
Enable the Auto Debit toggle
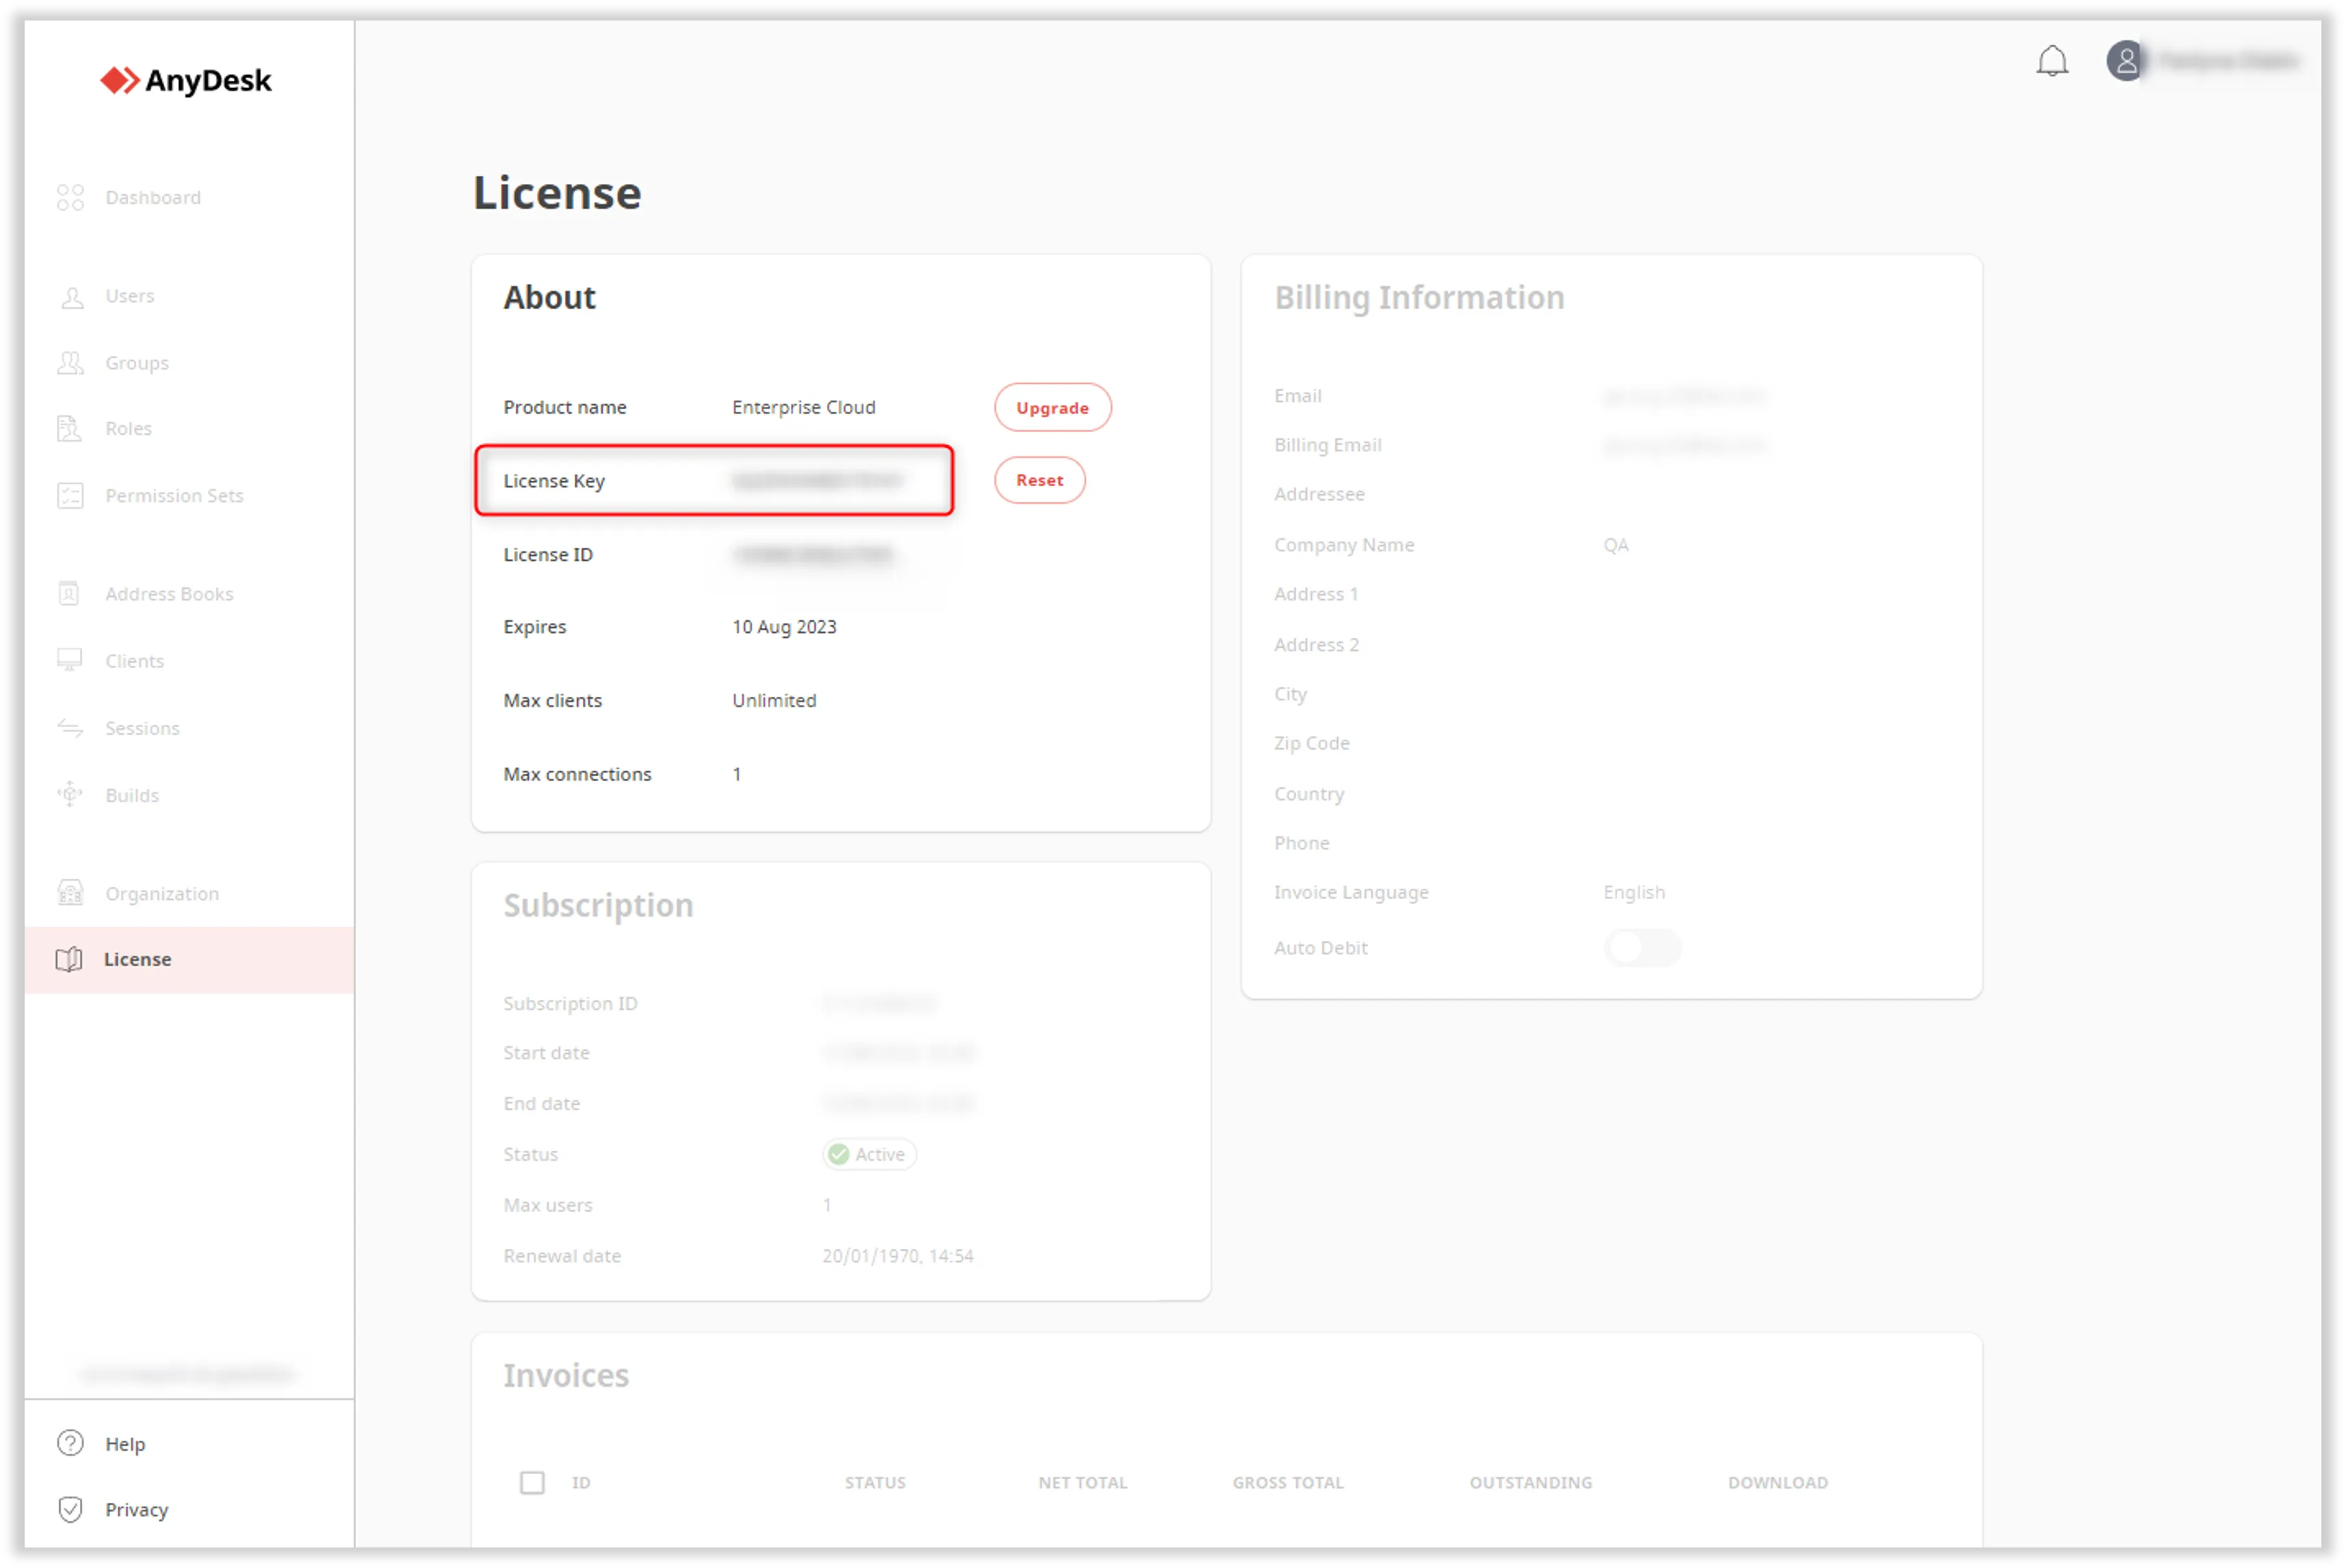pyautogui.click(x=1642, y=948)
